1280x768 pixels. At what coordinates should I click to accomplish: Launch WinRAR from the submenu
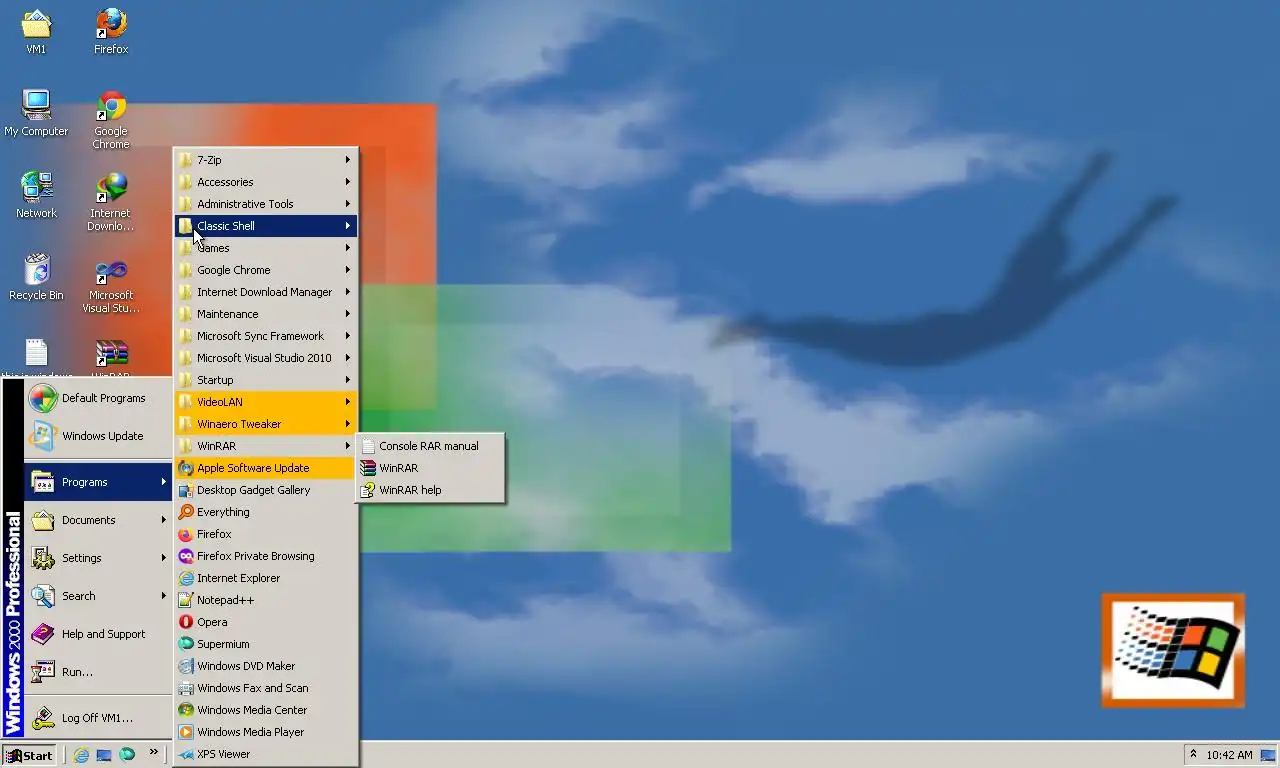(x=430, y=468)
